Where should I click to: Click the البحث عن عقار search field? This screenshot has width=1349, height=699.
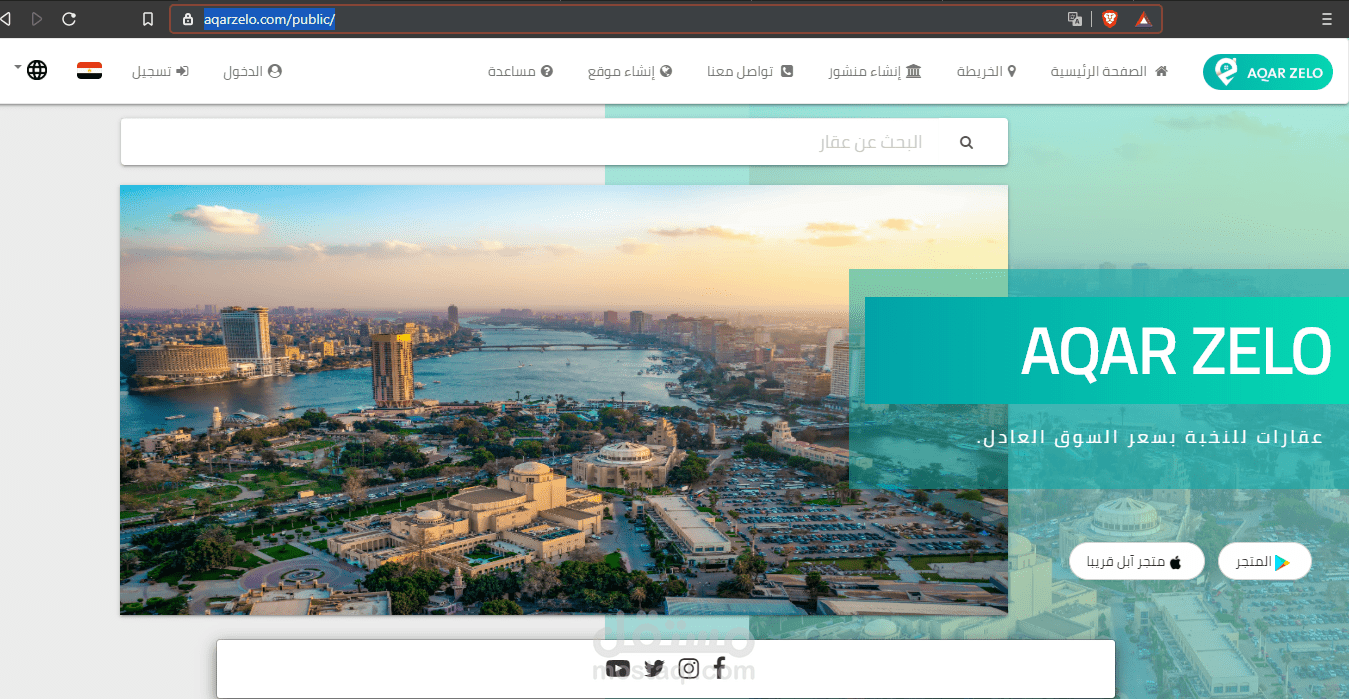[x=564, y=142]
